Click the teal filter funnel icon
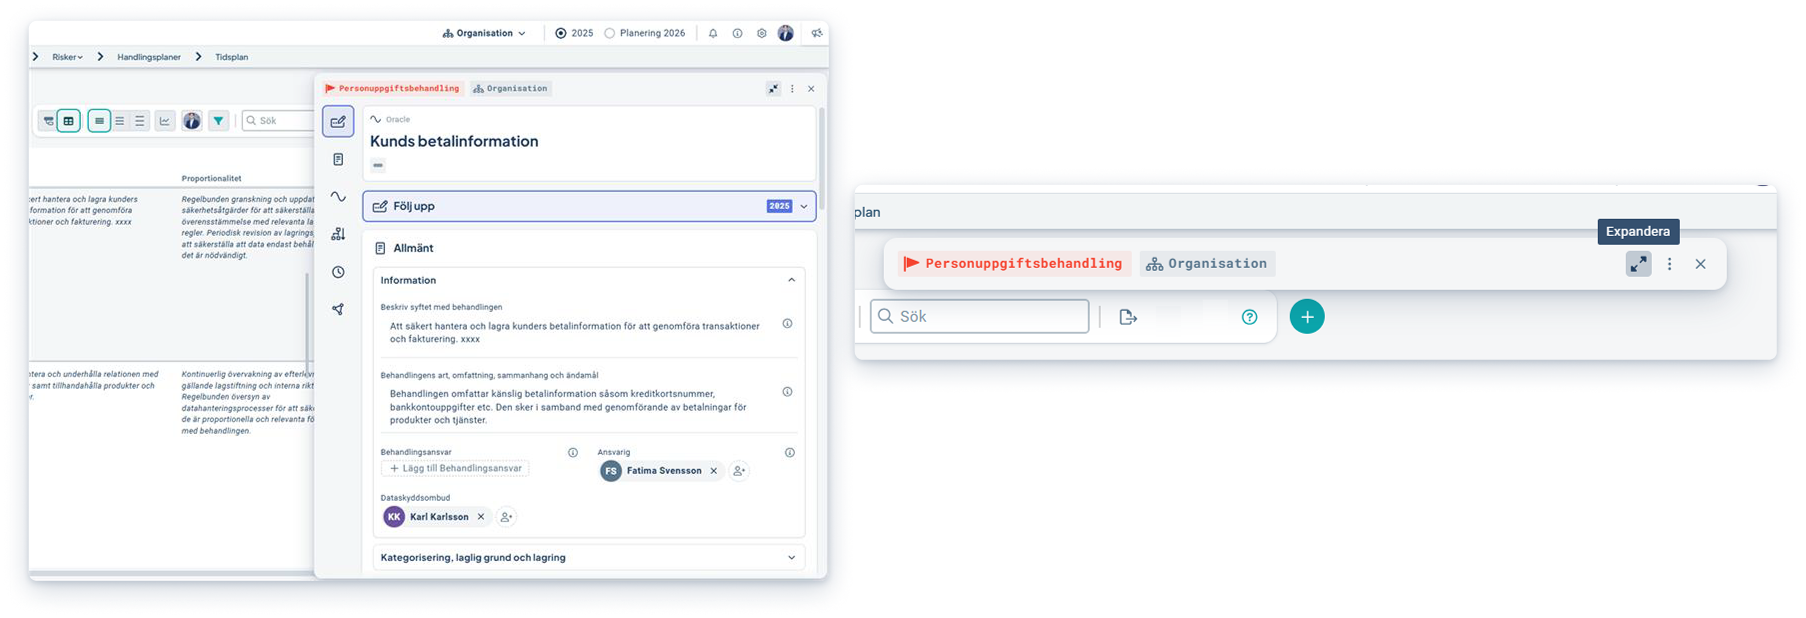Screen dimensions: 1806x618 tap(218, 121)
